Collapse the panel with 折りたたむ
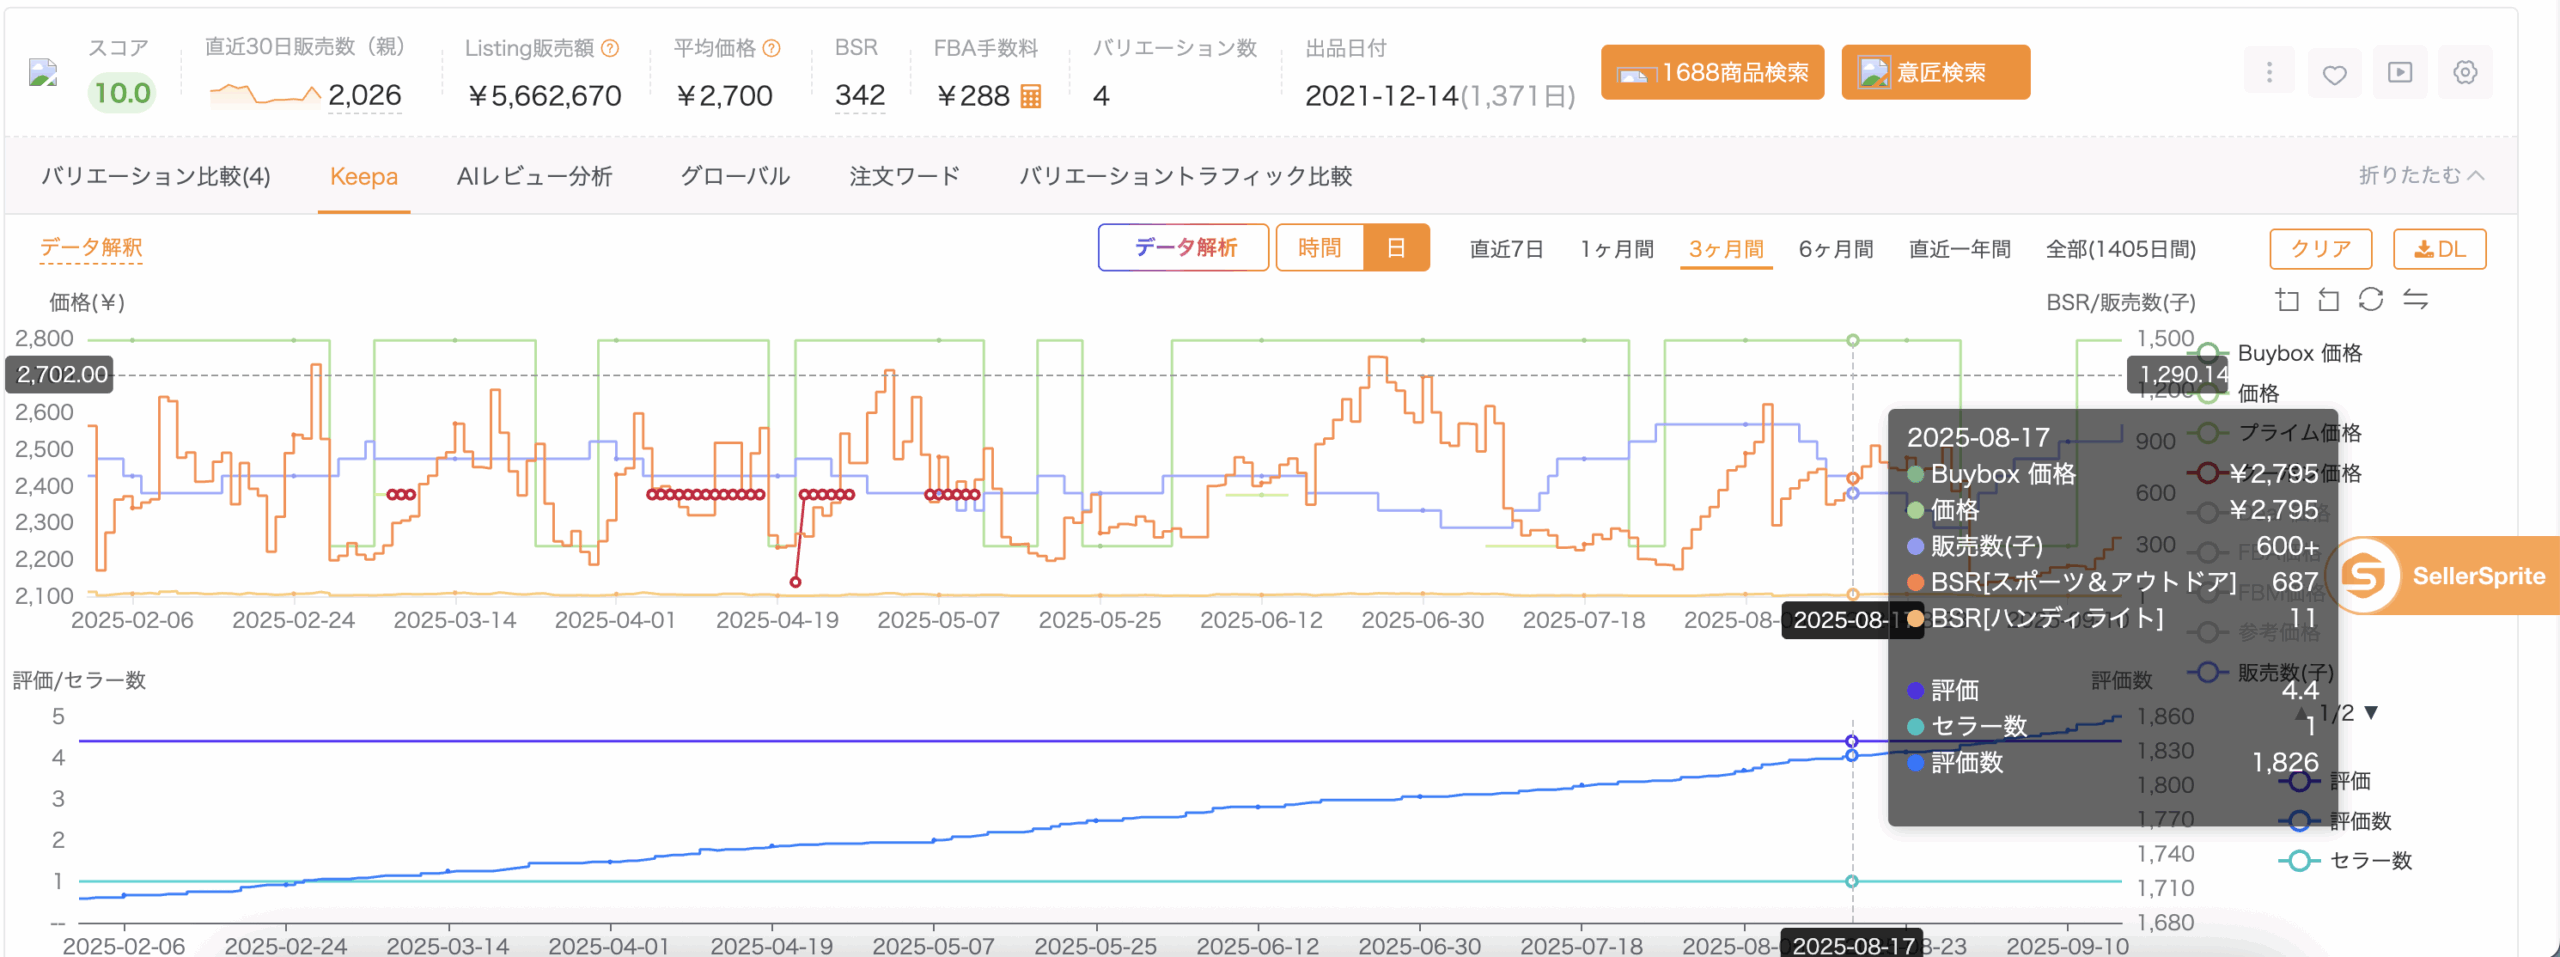The height and width of the screenshot is (957, 2560). click(x=2420, y=176)
